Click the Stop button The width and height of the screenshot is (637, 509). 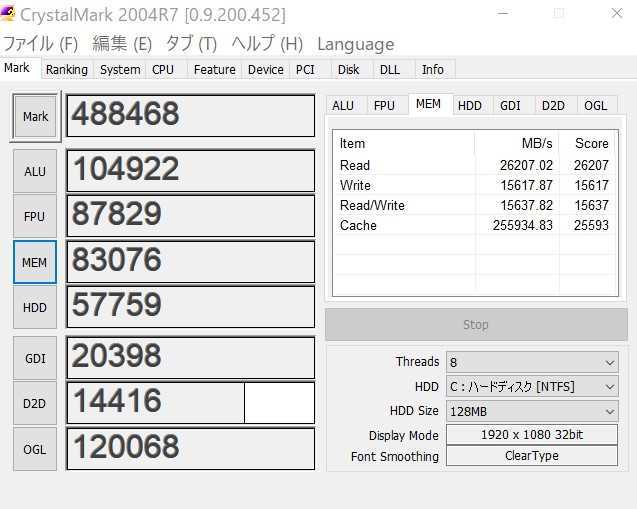(x=476, y=324)
